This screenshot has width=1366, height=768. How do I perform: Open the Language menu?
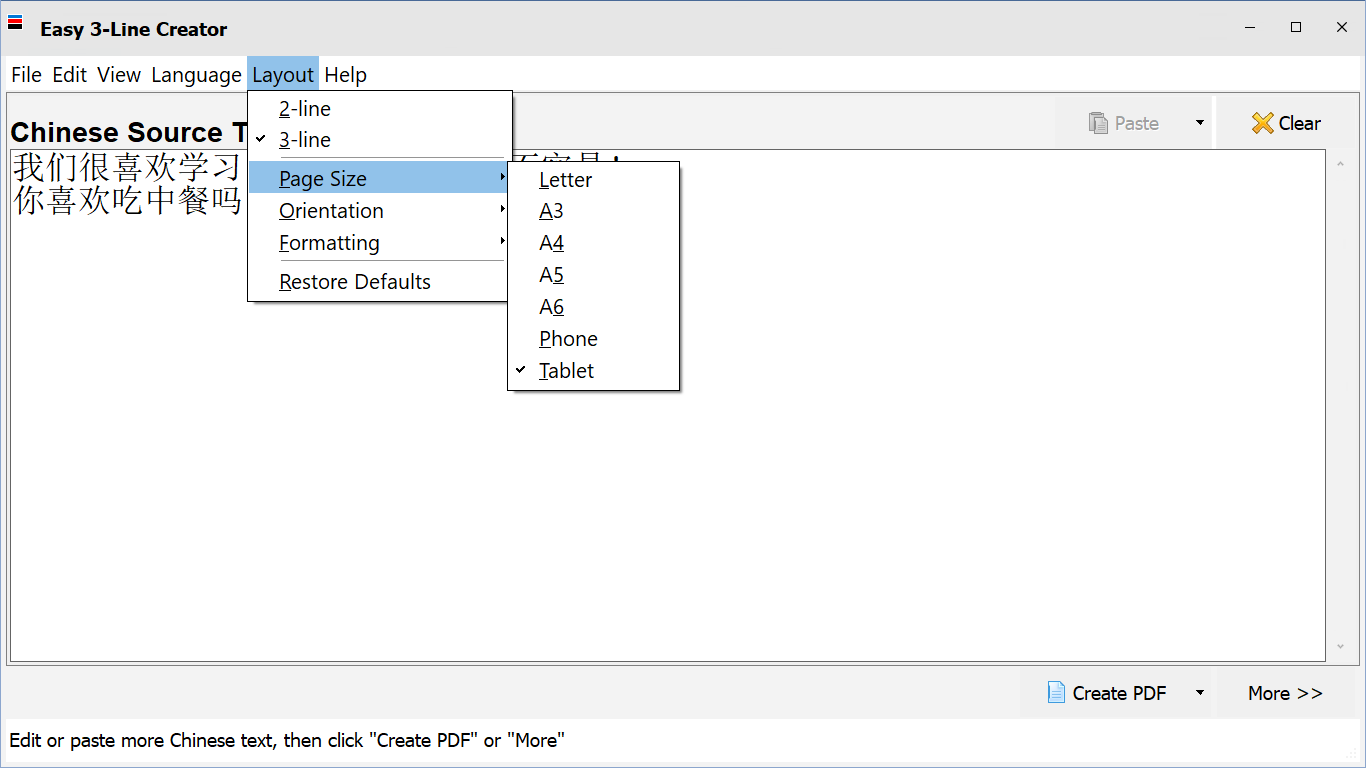196,75
